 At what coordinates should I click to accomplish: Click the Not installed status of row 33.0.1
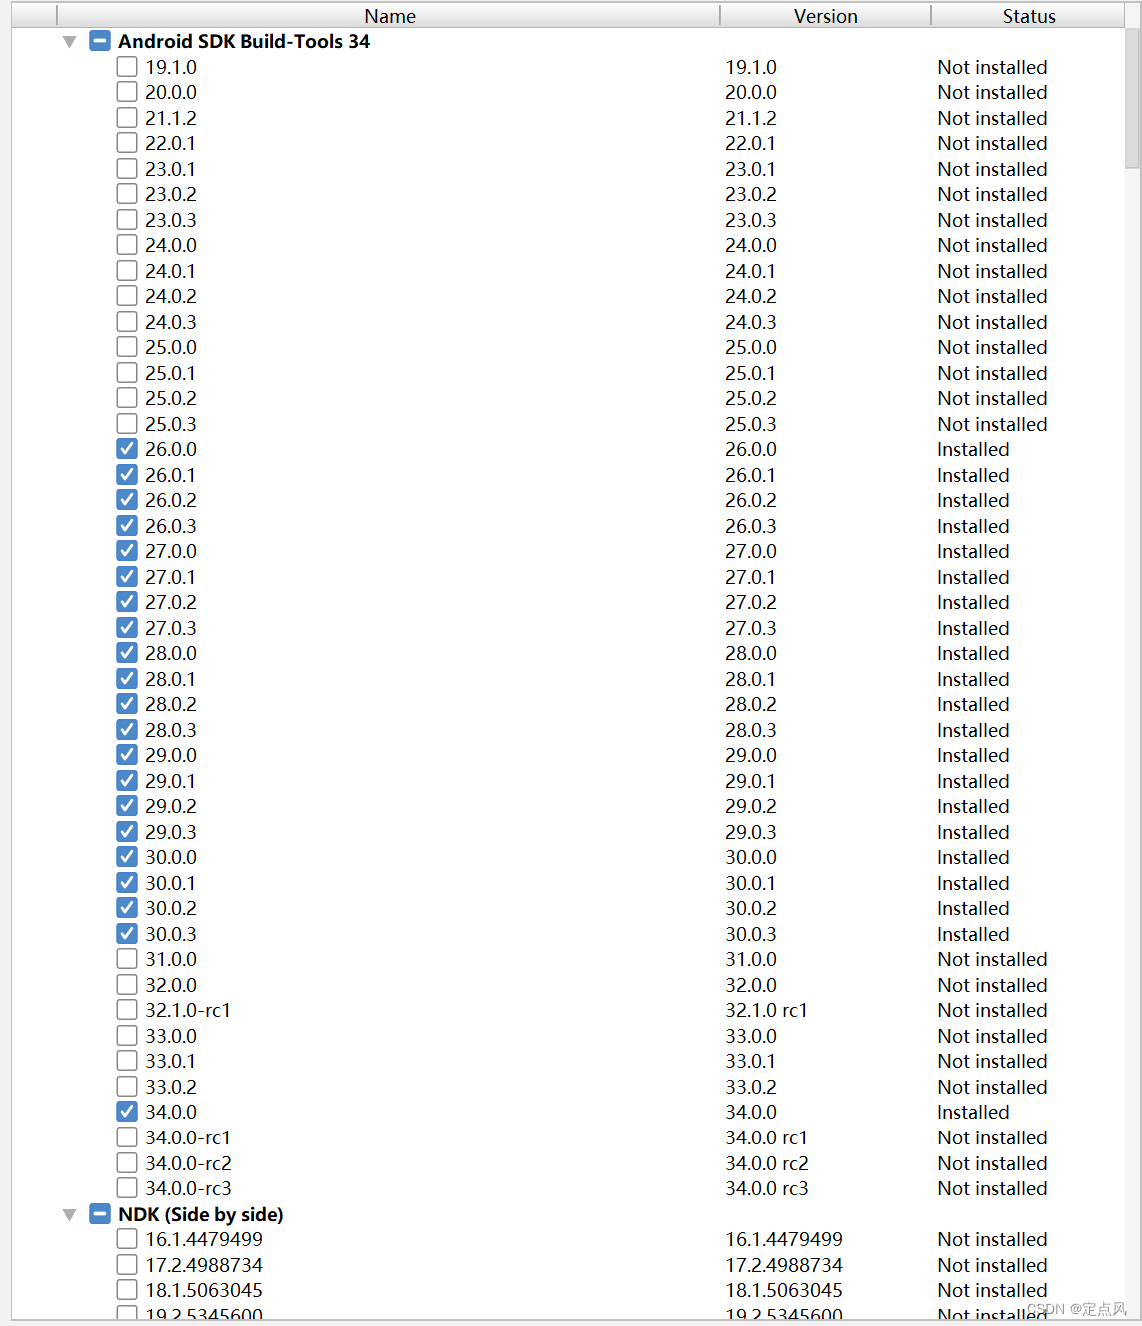pos(992,1061)
